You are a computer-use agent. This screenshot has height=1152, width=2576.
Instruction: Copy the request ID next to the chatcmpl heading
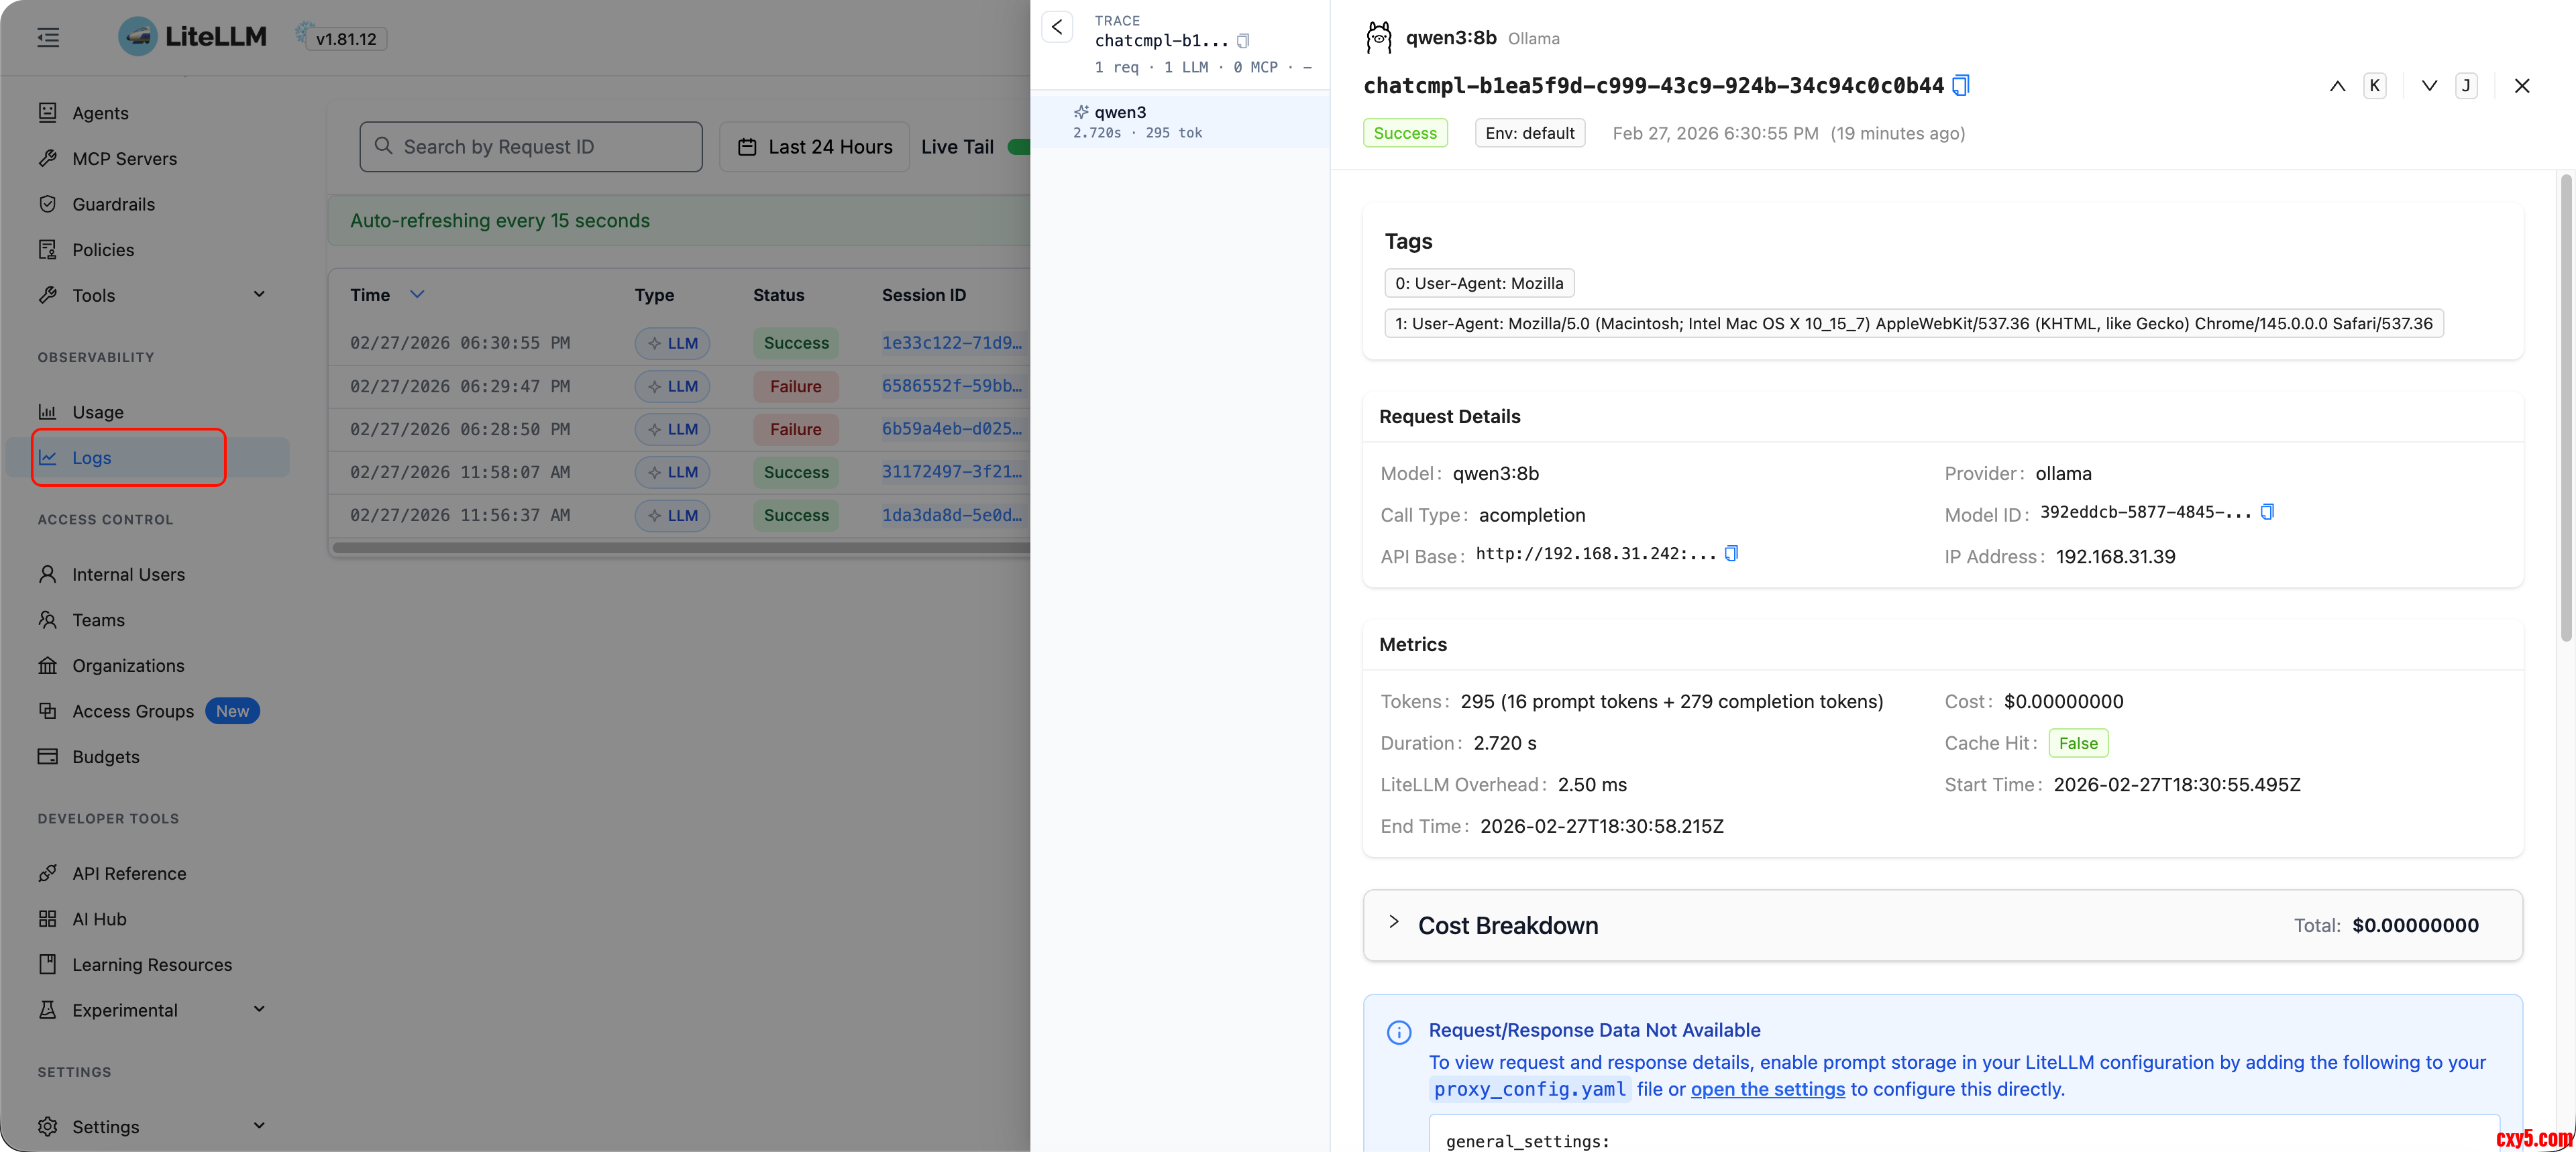coord(1961,86)
